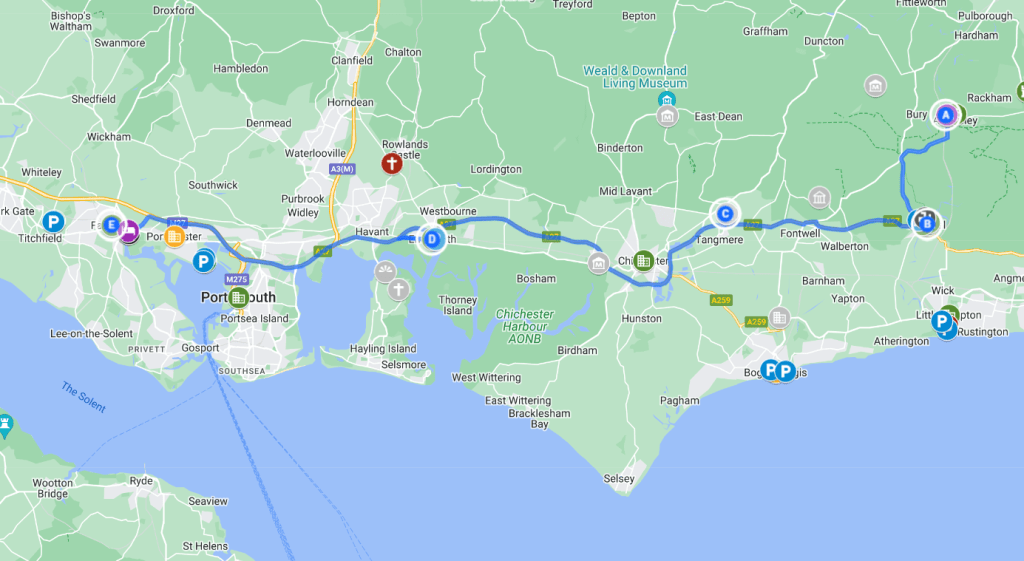Viewport: 1024px width, 561px height.
Task: Select waypoint E marker at route end
Action: pyautogui.click(x=111, y=225)
